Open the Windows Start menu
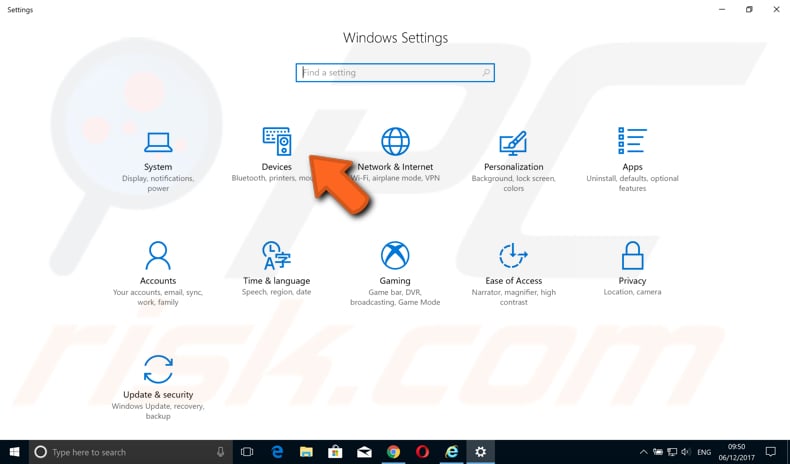 click(x=14, y=452)
